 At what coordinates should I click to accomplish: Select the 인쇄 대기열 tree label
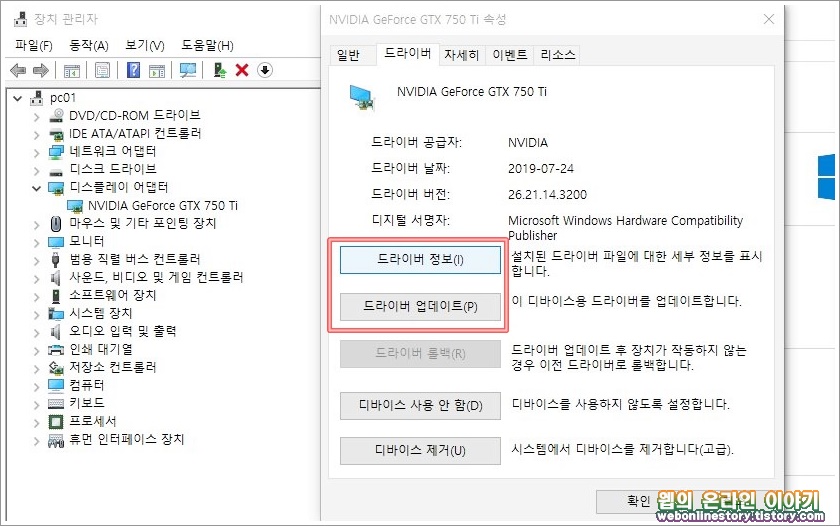click(x=101, y=350)
